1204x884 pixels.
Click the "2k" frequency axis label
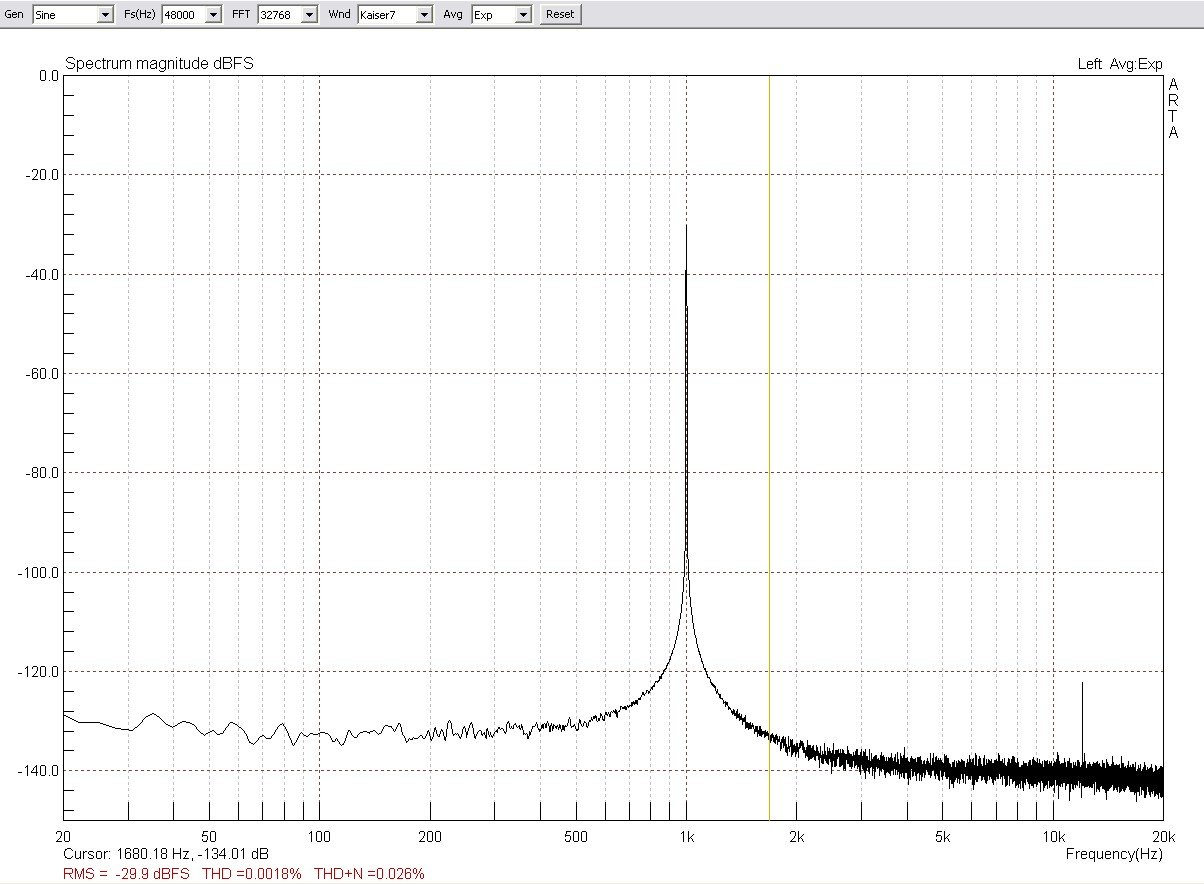click(x=797, y=836)
